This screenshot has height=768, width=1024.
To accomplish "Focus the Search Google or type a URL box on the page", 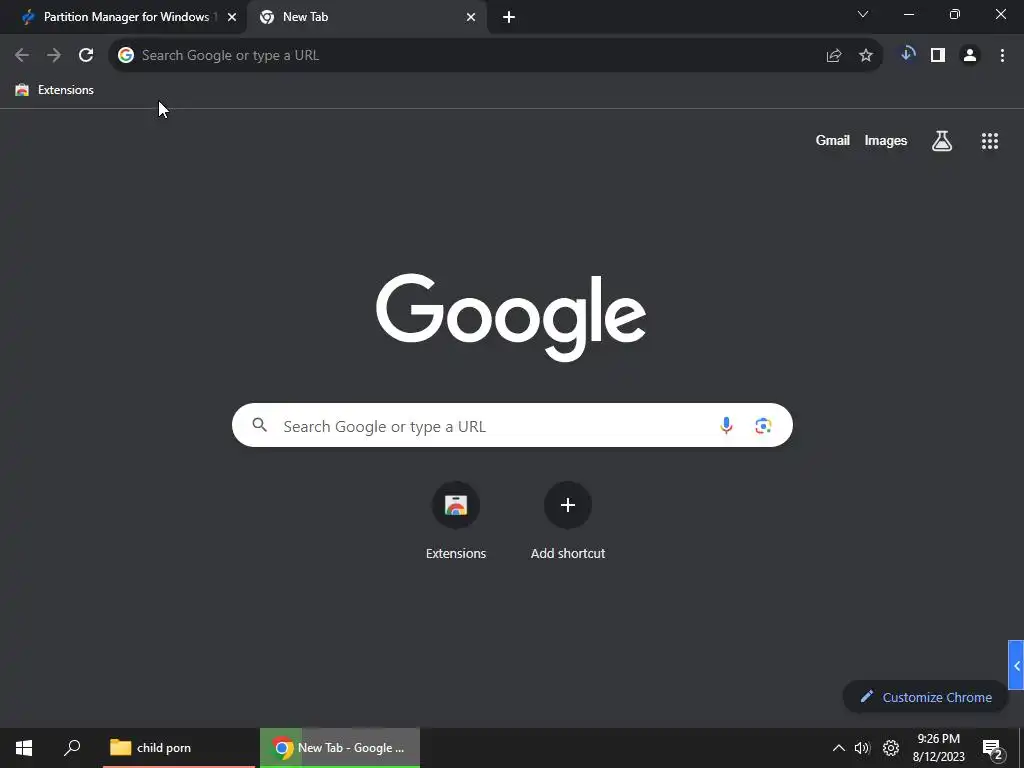I will [512, 425].
